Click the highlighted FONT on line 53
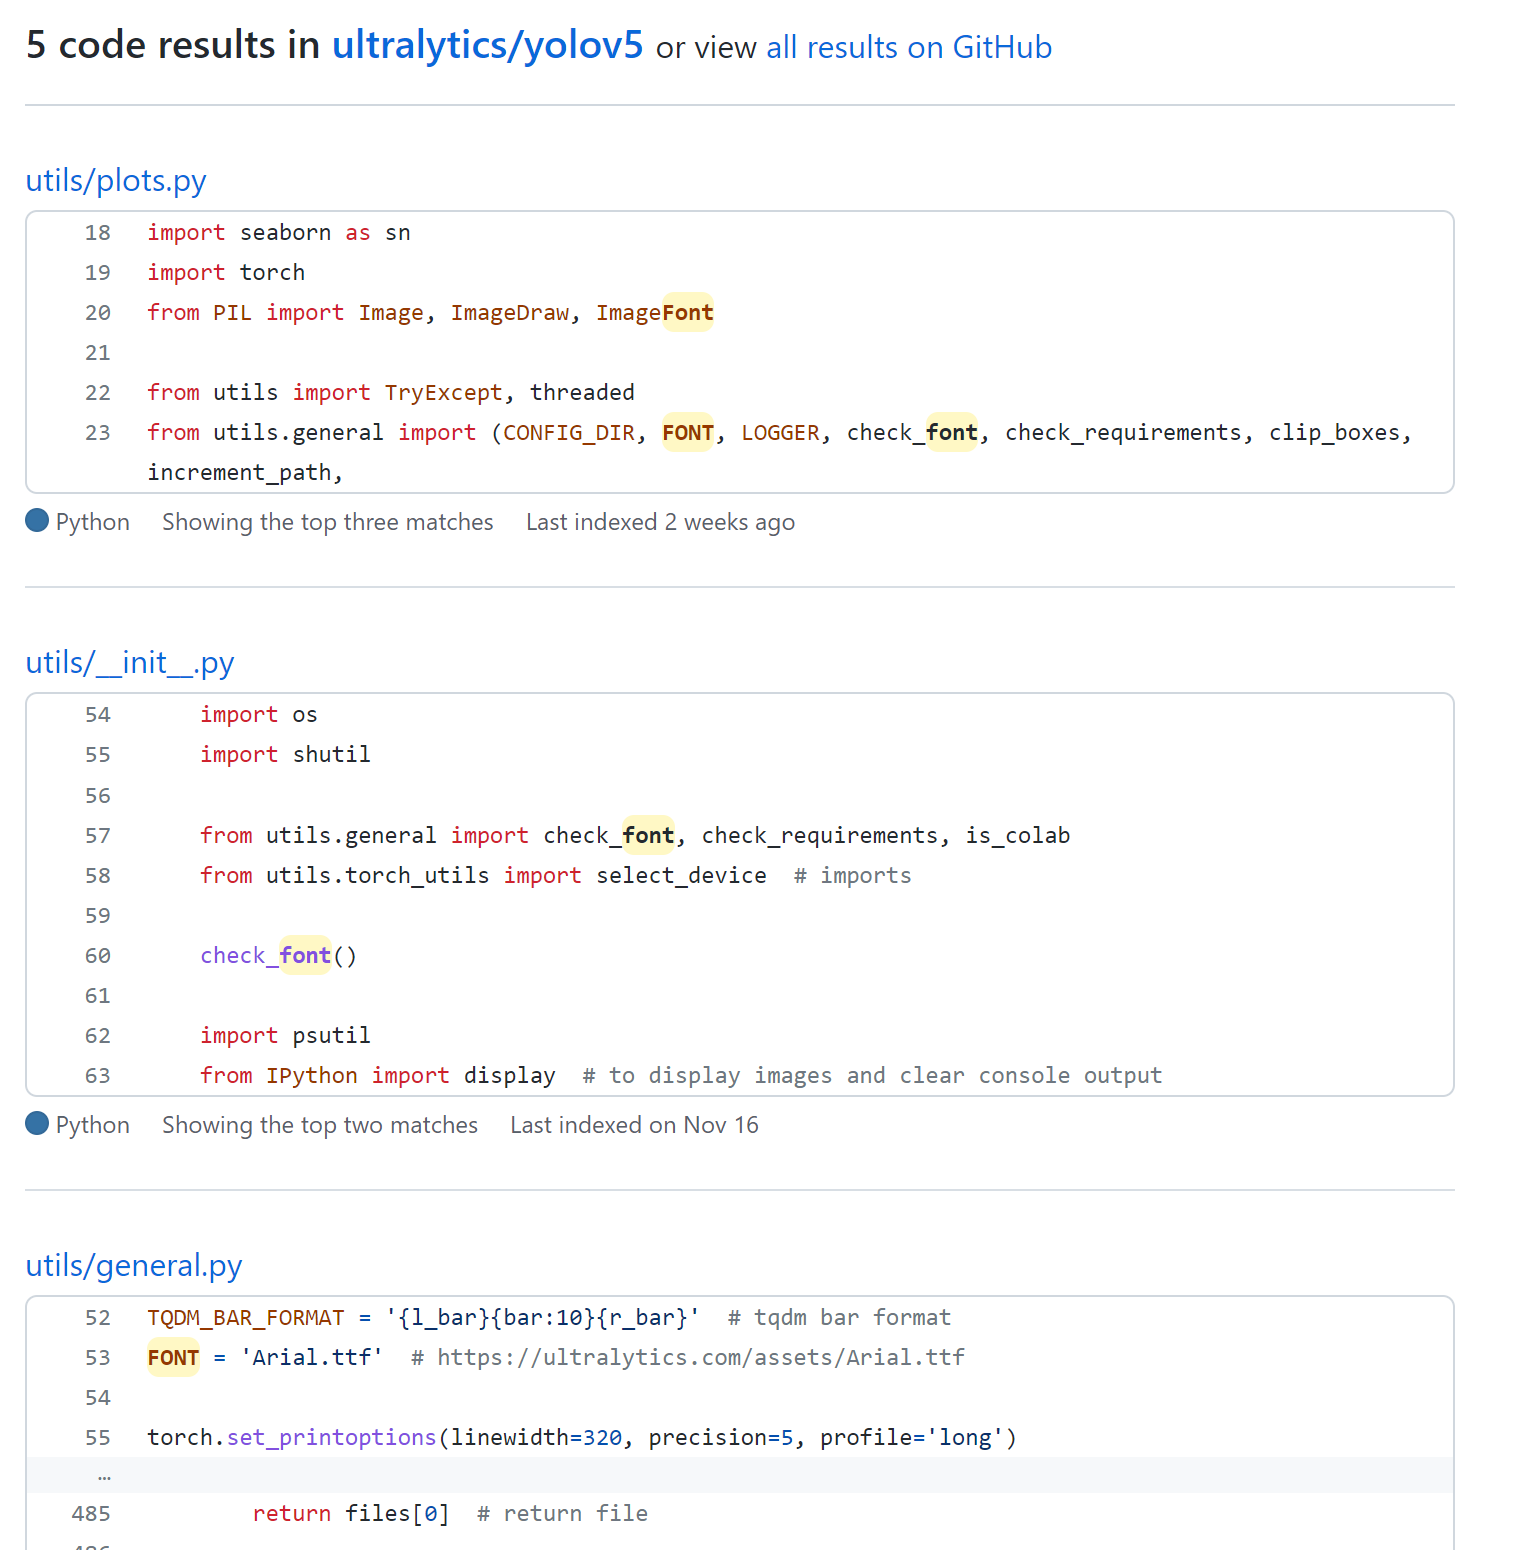The image size is (1516, 1550). (x=172, y=1357)
